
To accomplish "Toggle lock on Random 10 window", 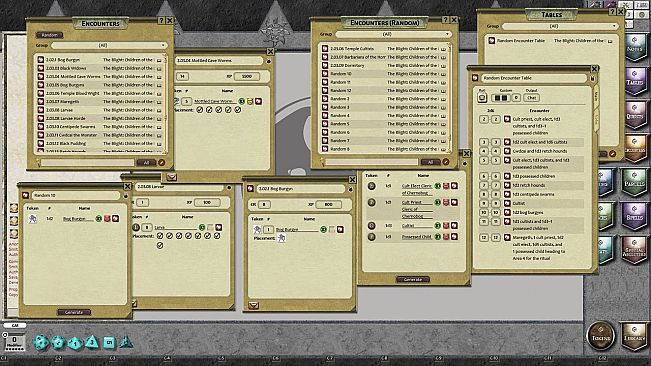I will (x=125, y=195).
